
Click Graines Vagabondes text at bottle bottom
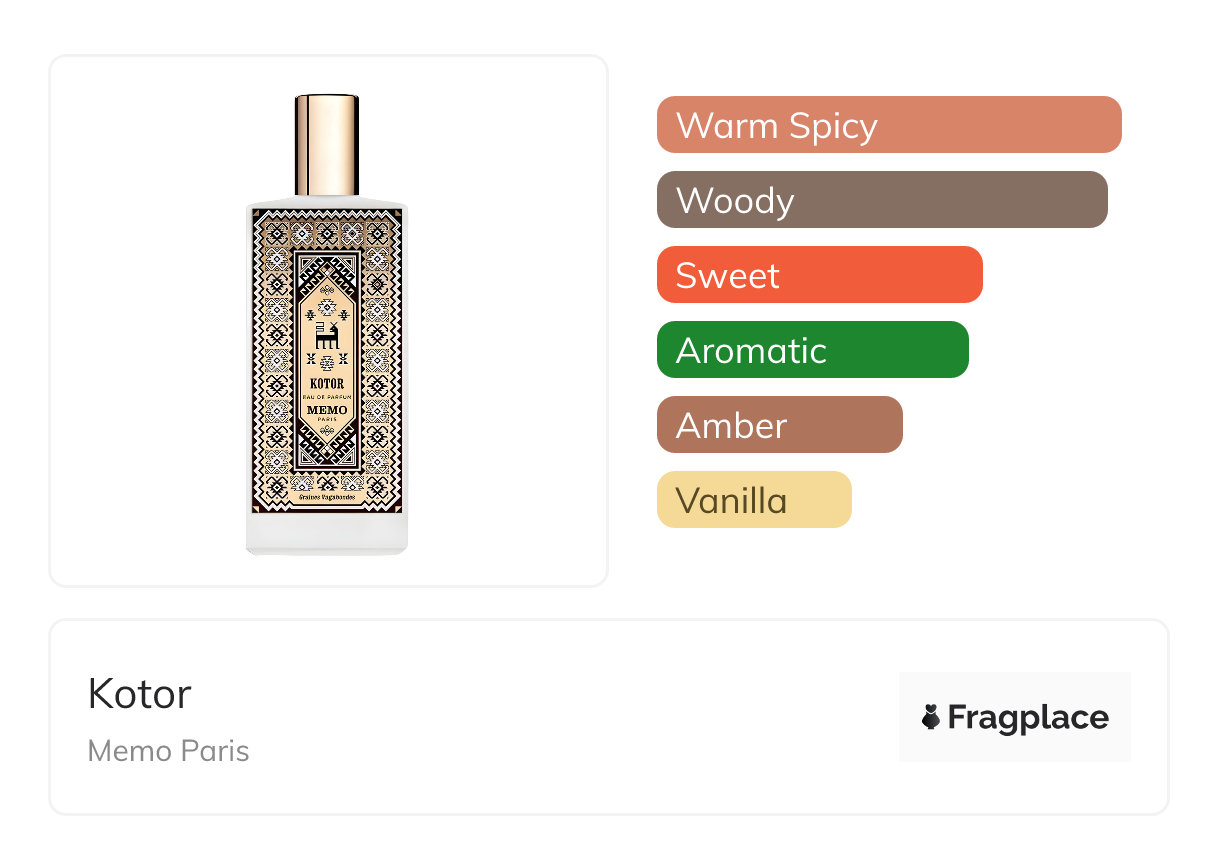coord(327,496)
